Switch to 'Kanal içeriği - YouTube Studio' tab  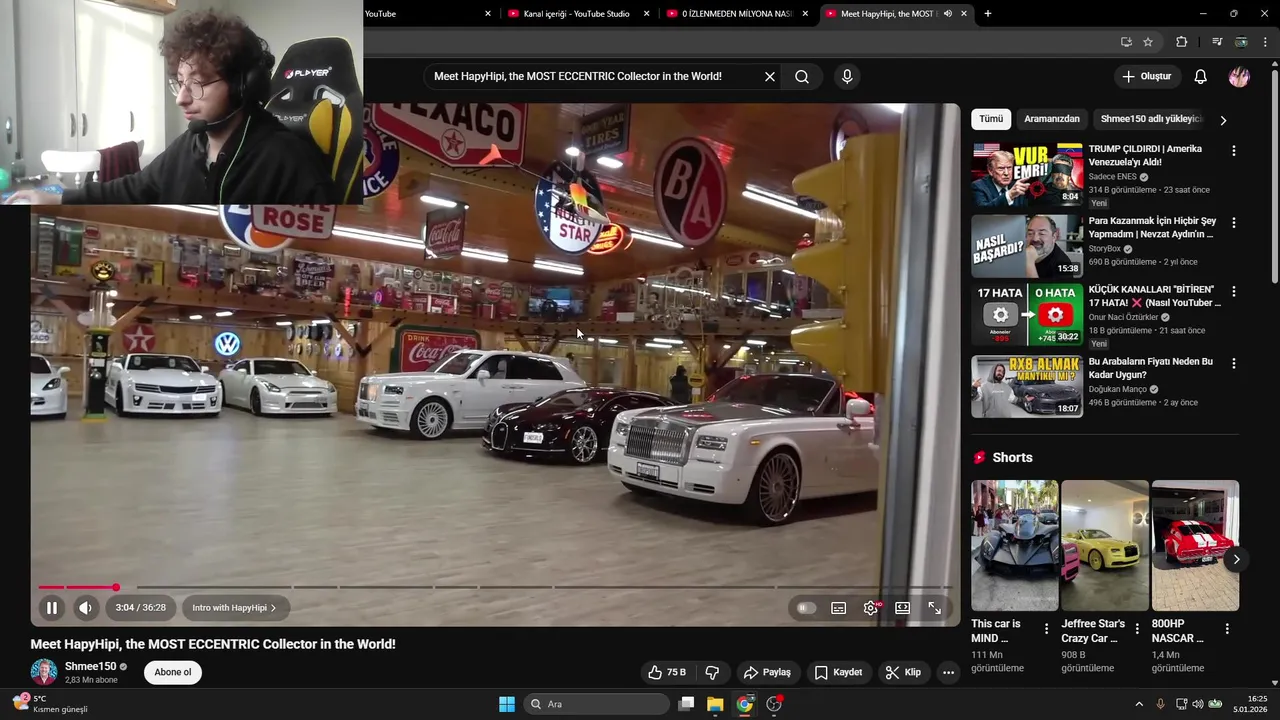tap(578, 14)
